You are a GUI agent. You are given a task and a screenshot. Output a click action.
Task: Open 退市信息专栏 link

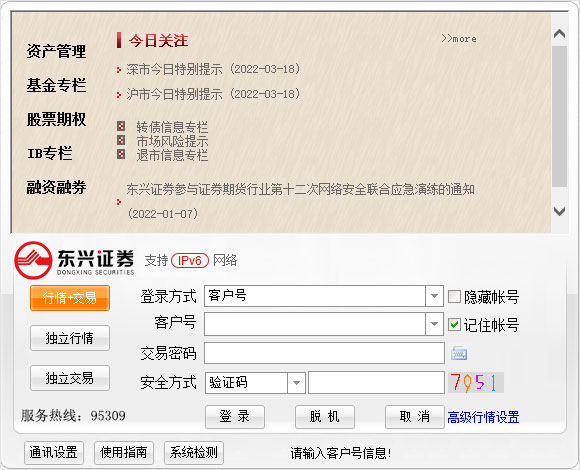click(172, 155)
